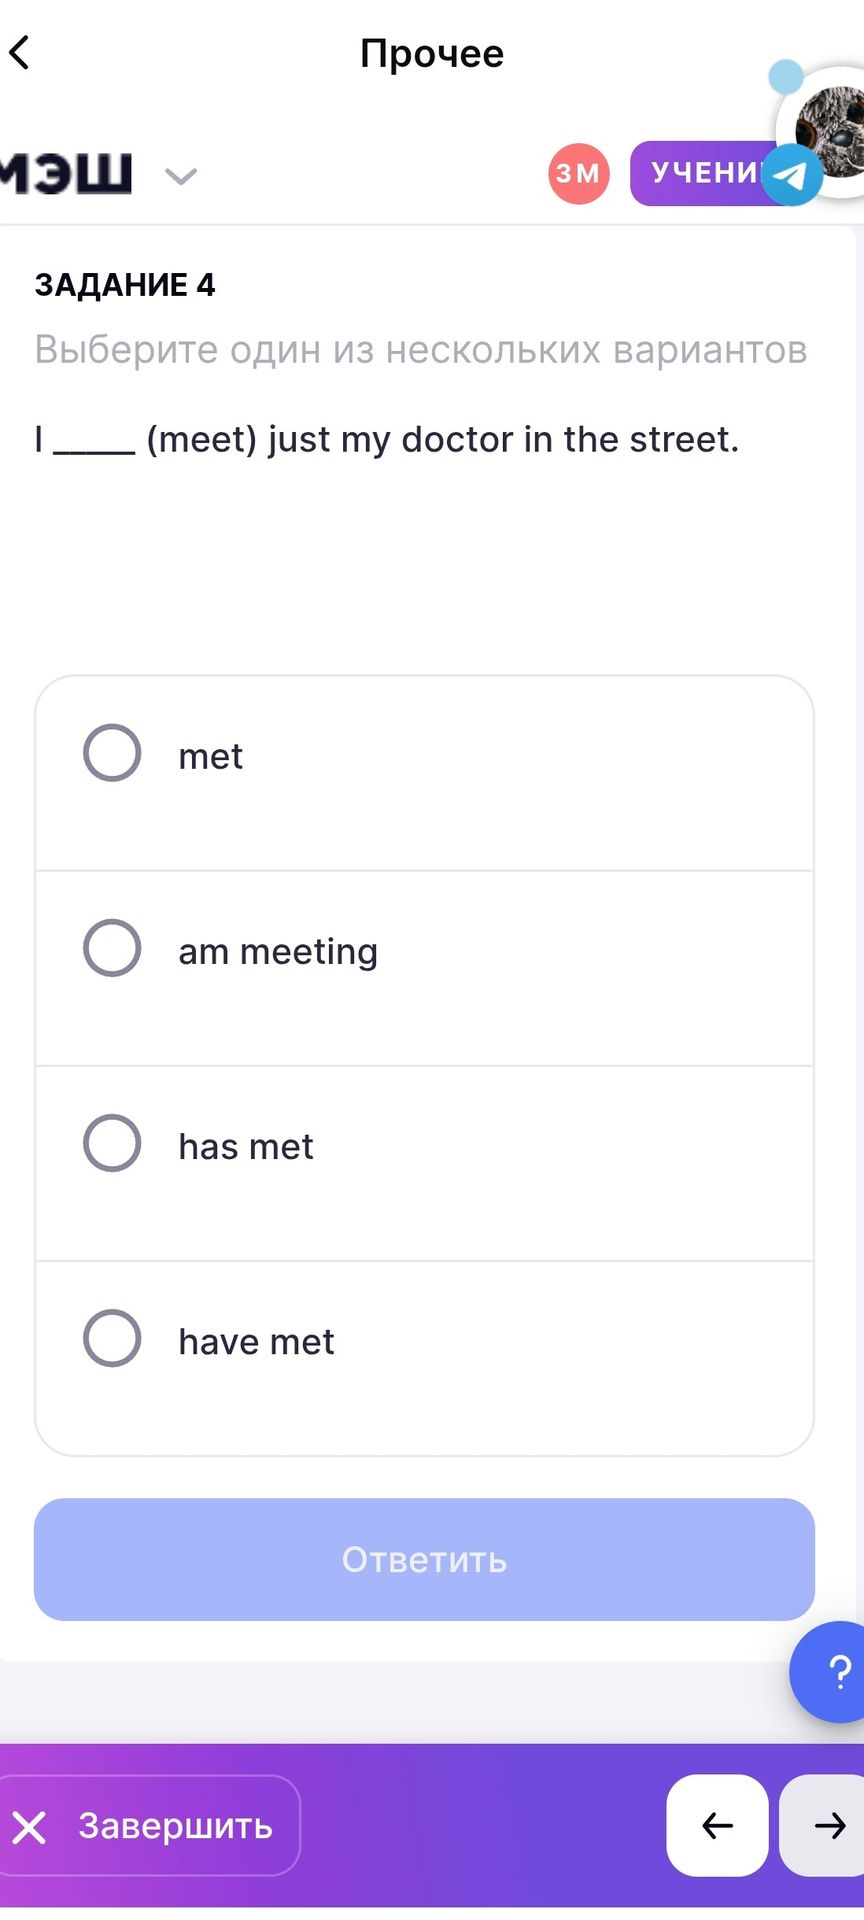Click the X icon on Завершить
864x1920 pixels.
(x=30, y=1827)
